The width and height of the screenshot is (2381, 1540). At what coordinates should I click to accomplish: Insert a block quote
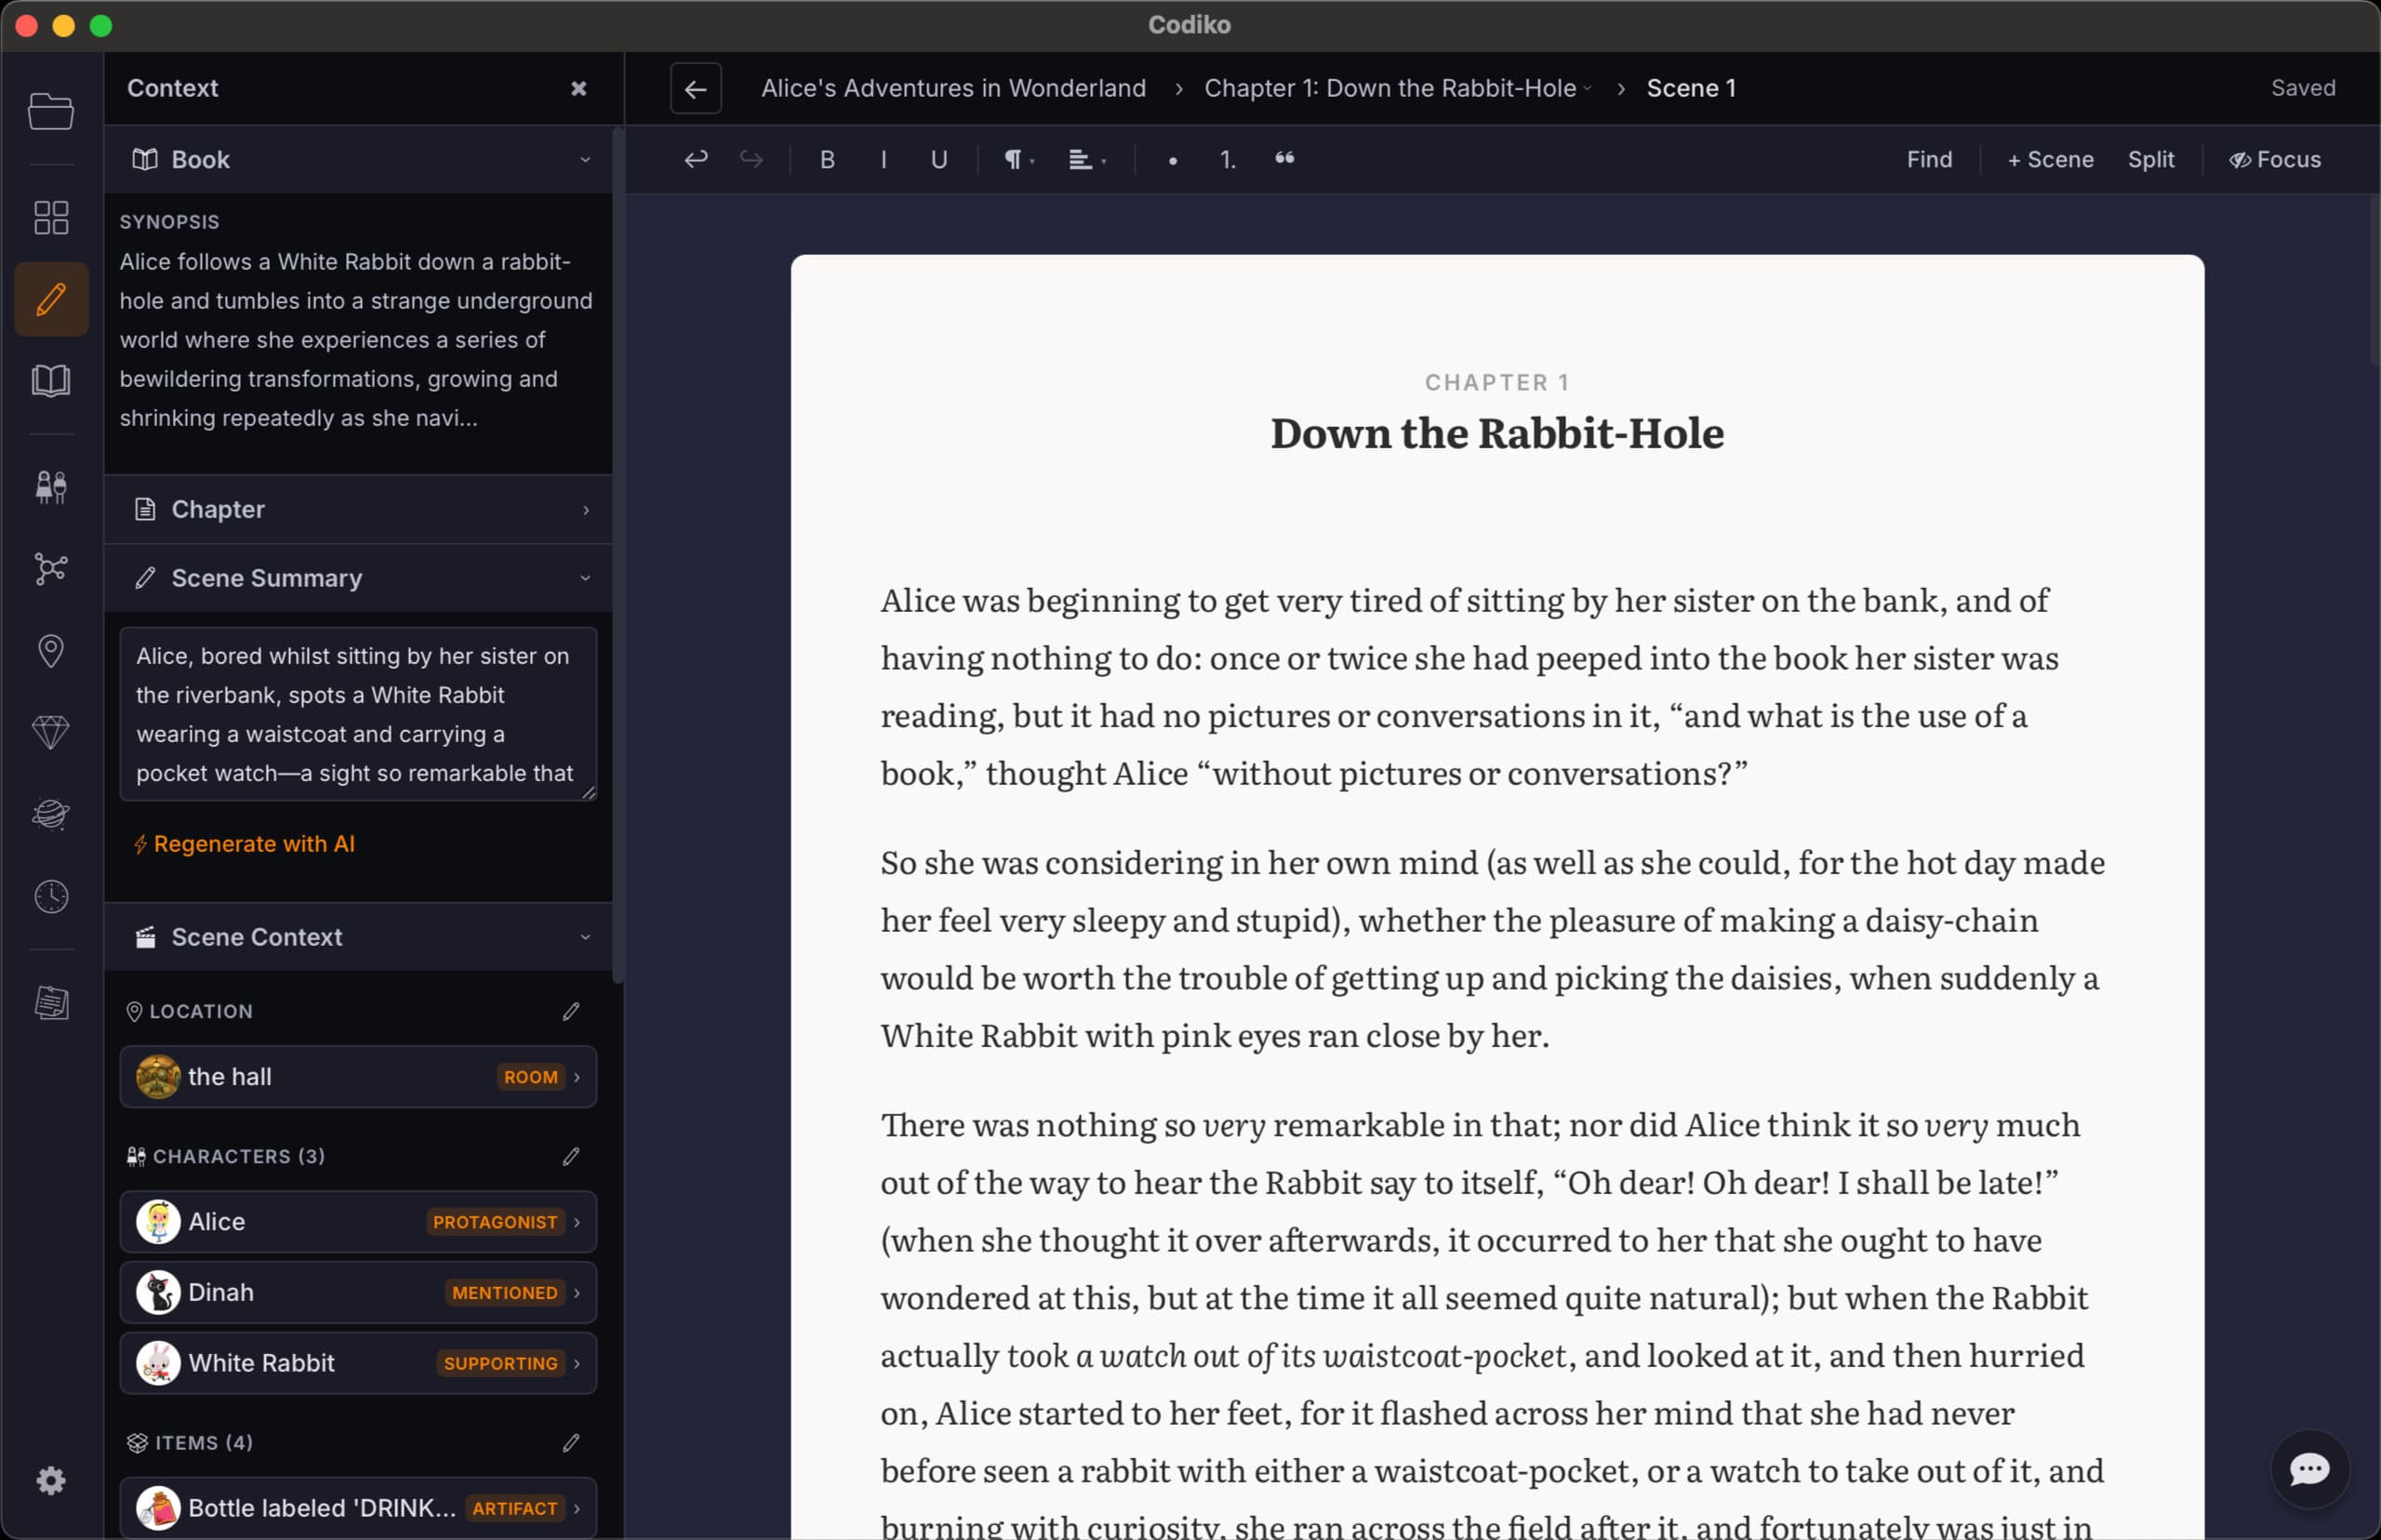(1285, 159)
